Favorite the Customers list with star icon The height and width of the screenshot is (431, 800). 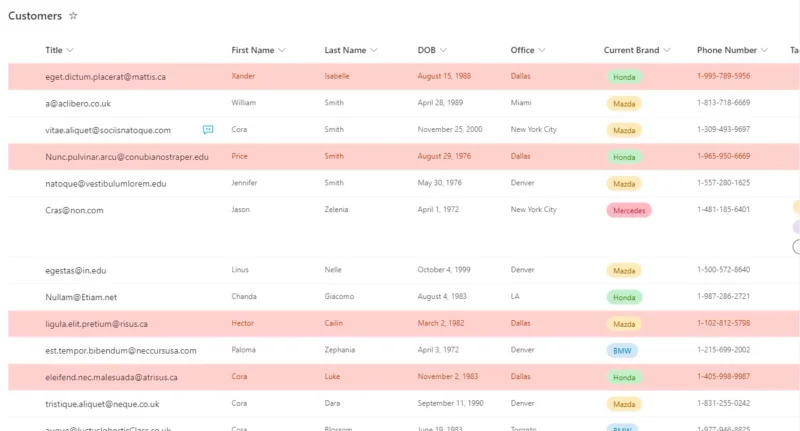pyautogui.click(x=73, y=16)
